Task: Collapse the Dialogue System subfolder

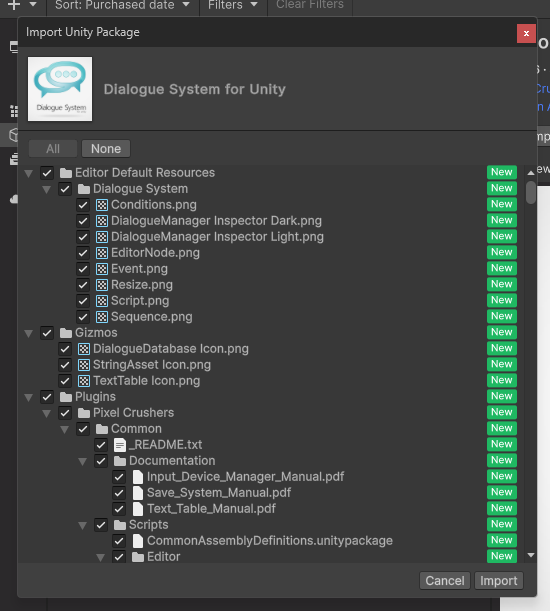Action: click(46, 189)
